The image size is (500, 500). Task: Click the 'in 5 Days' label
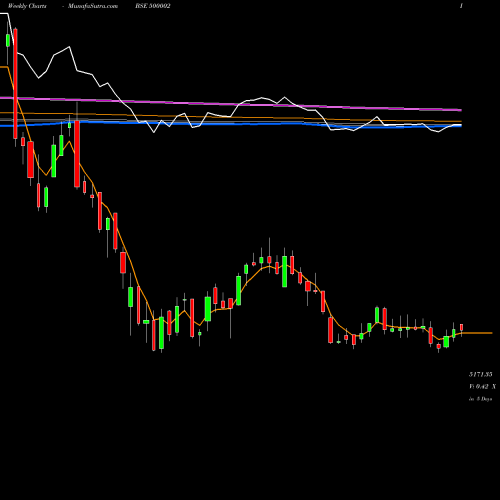(x=480, y=399)
